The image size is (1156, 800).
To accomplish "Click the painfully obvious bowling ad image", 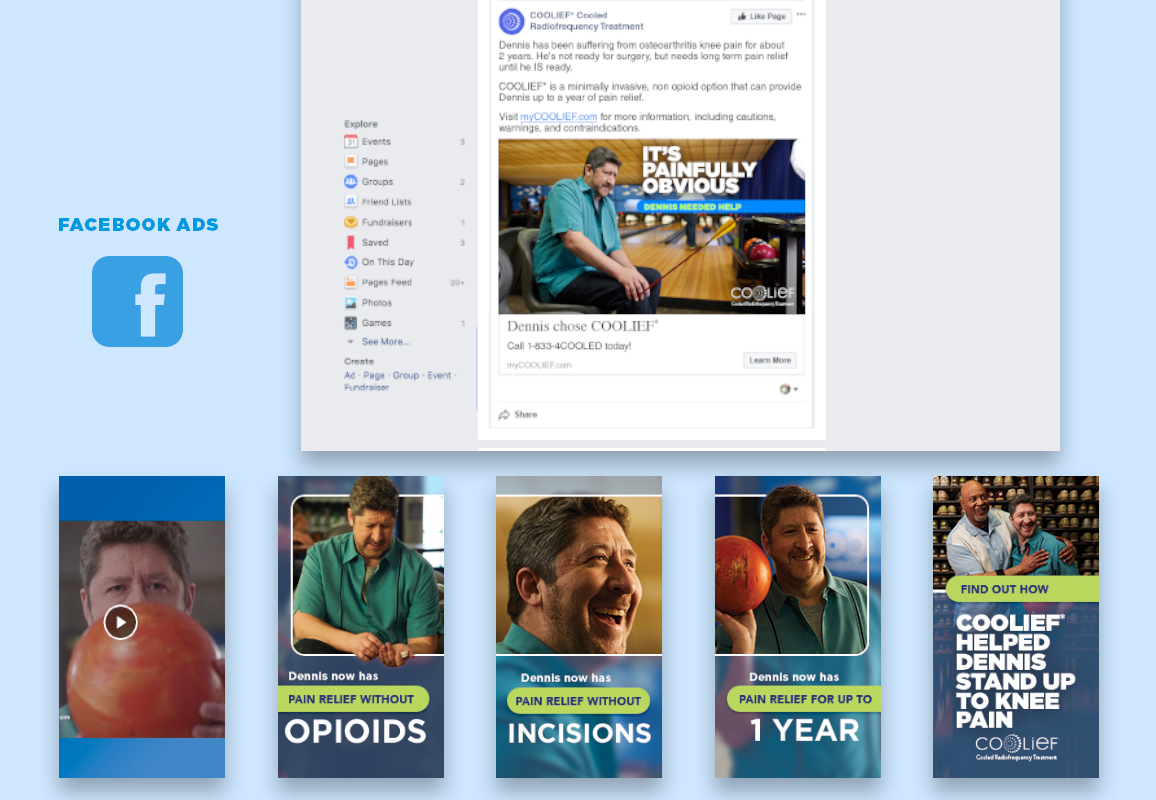I will coord(652,226).
